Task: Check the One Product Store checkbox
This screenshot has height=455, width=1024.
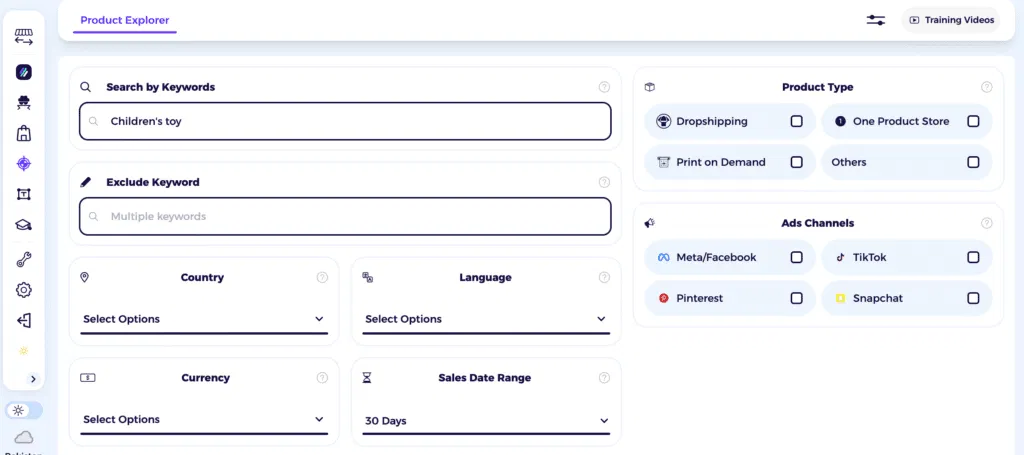Action: coord(974,121)
